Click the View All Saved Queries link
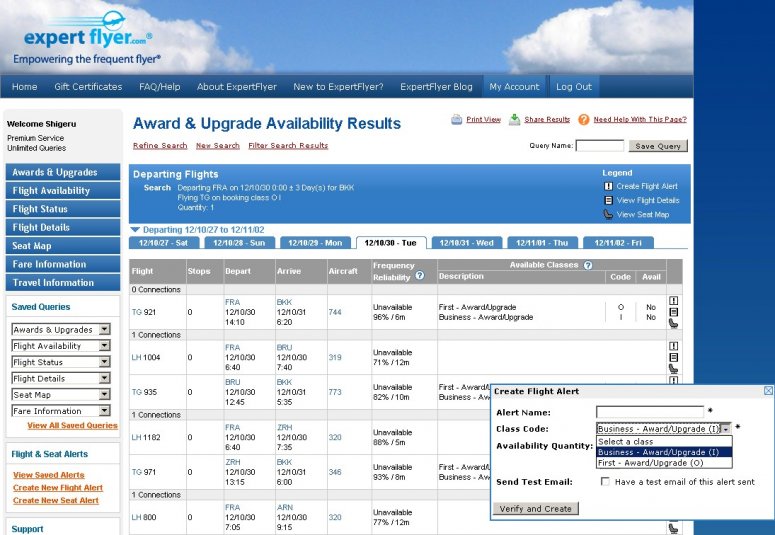Image resolution: width=775 pixels, height=535 pixels. point(73,425)
